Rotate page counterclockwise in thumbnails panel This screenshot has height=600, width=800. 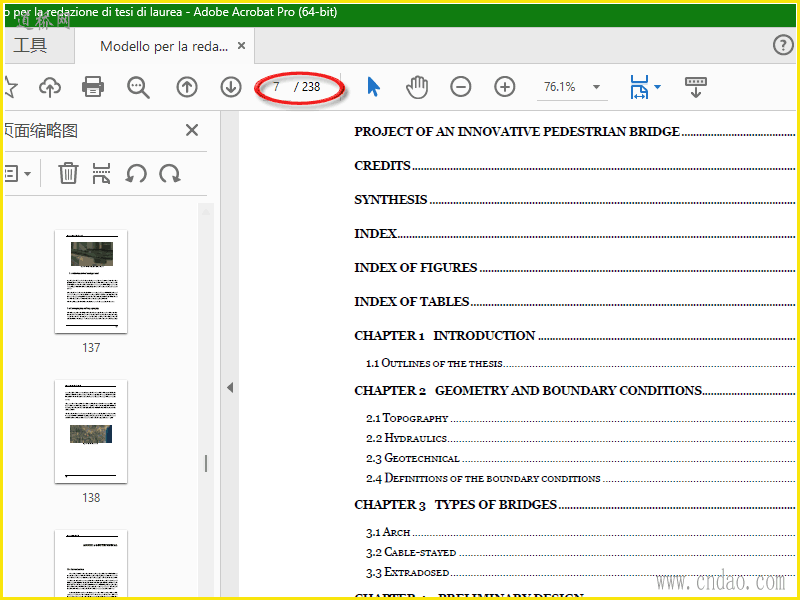click(136, 174)
